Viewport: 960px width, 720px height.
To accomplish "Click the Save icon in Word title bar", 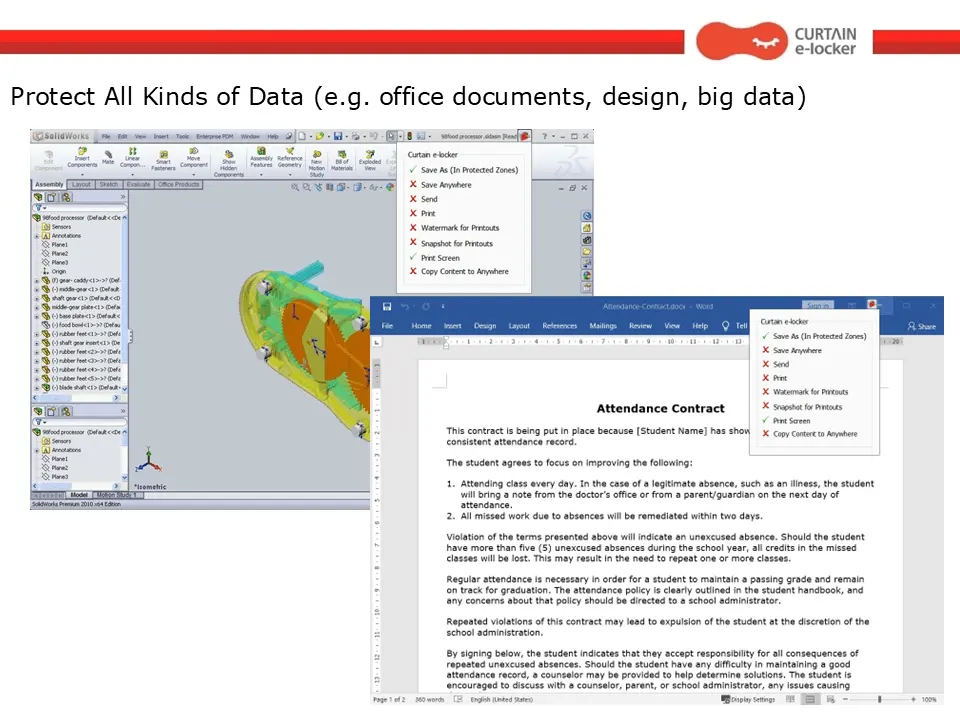I will point(387,306).
